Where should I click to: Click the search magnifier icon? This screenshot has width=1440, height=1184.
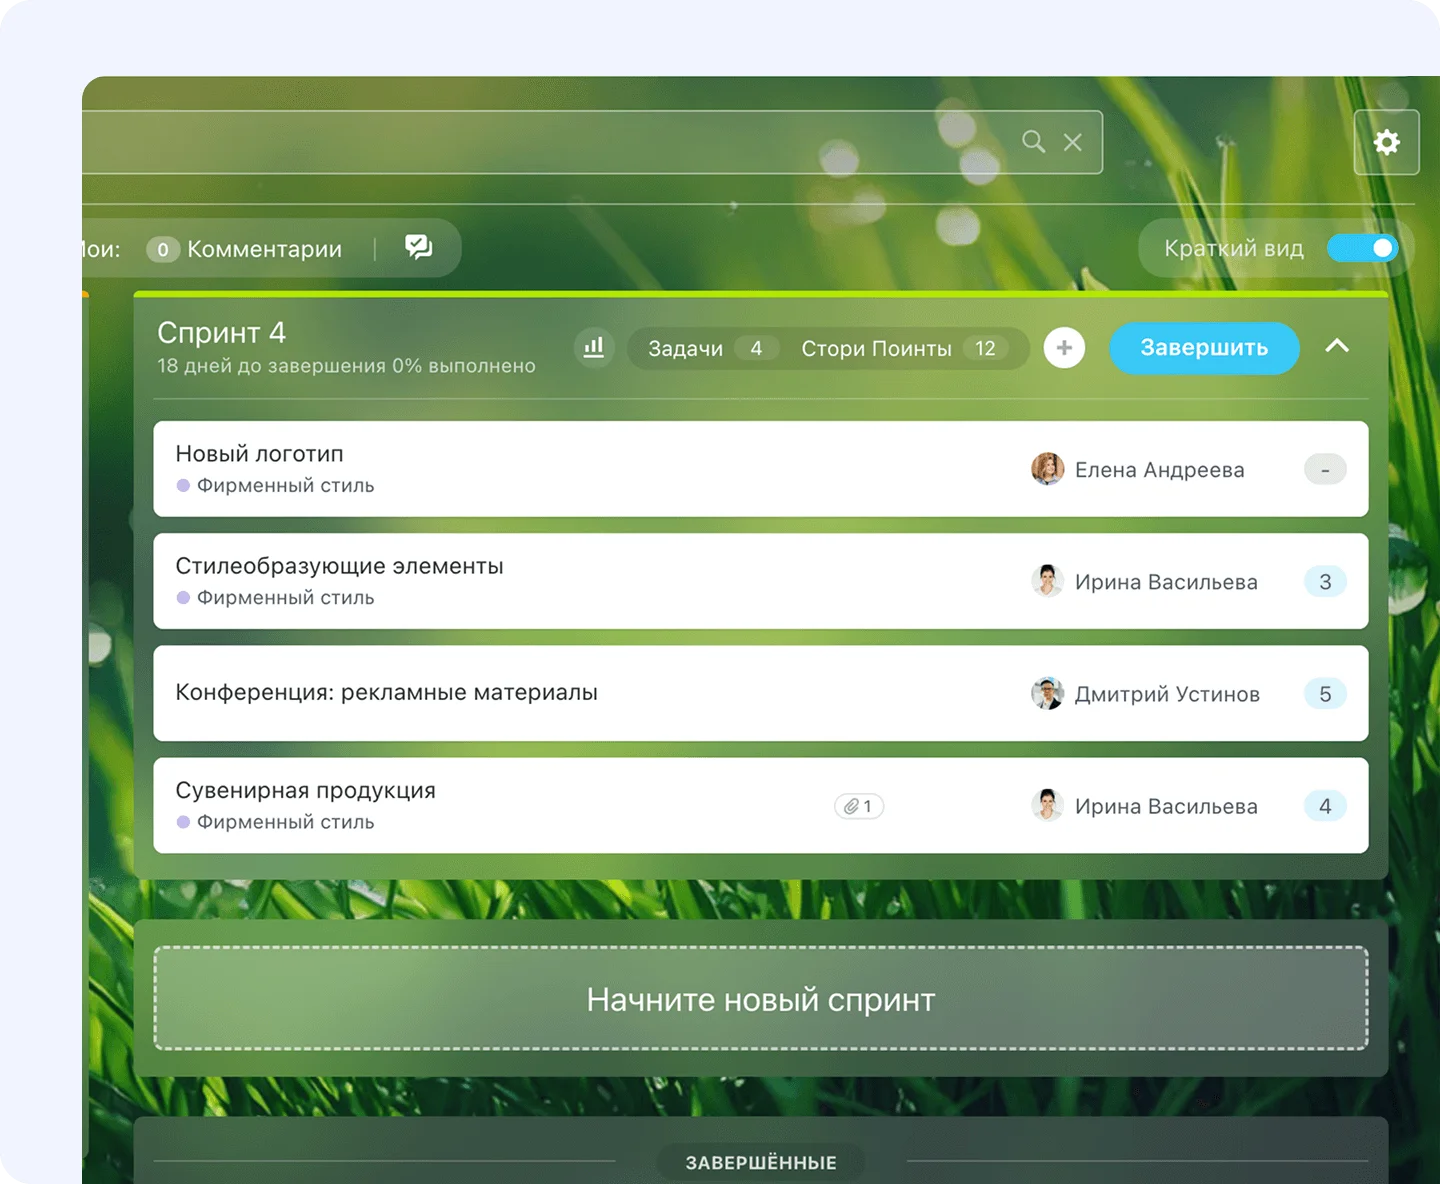(x=1033, y=142)
